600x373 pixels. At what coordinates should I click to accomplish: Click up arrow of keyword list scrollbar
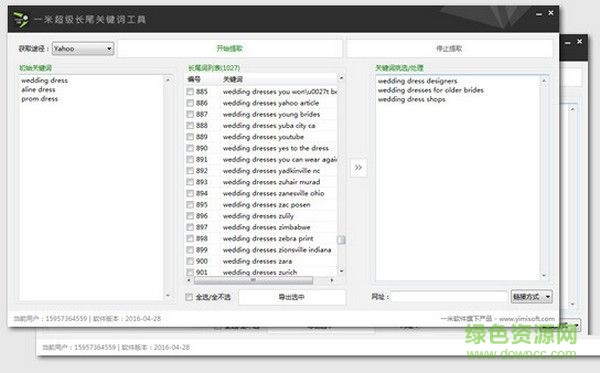pos(341,78)
